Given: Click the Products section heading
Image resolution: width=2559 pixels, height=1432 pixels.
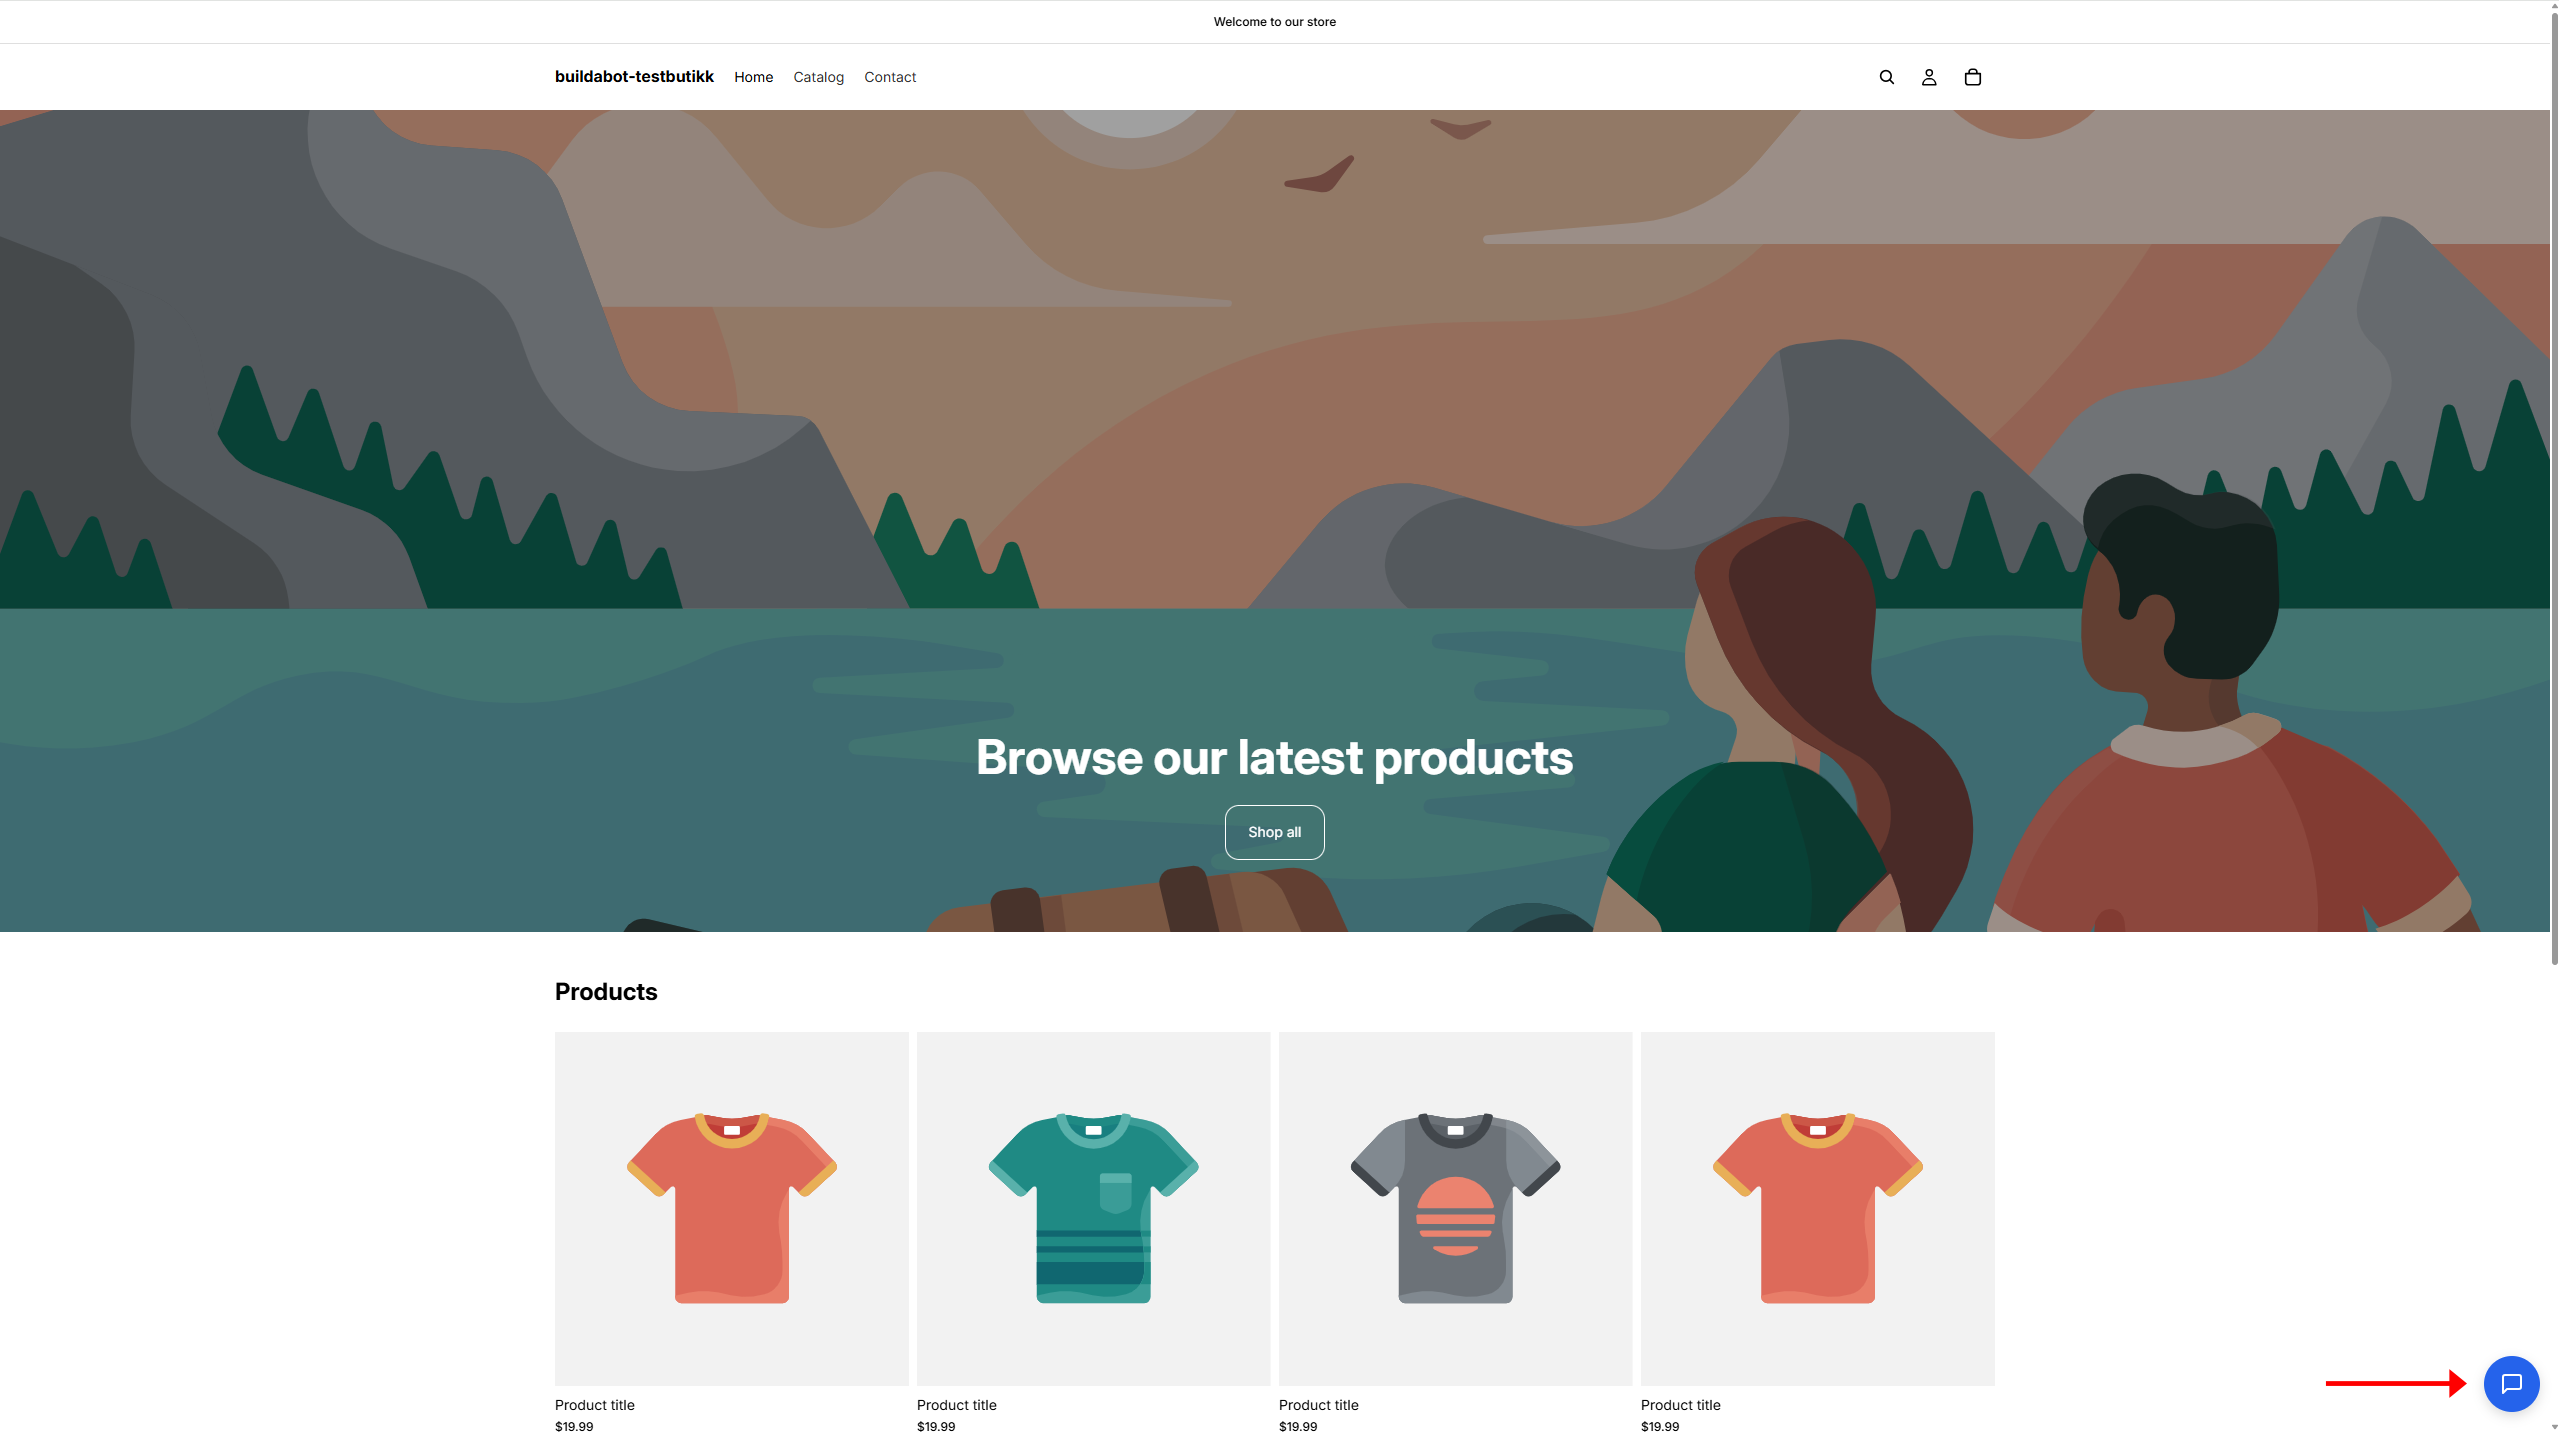Looking at the screenshot, I should click(606, 992).
